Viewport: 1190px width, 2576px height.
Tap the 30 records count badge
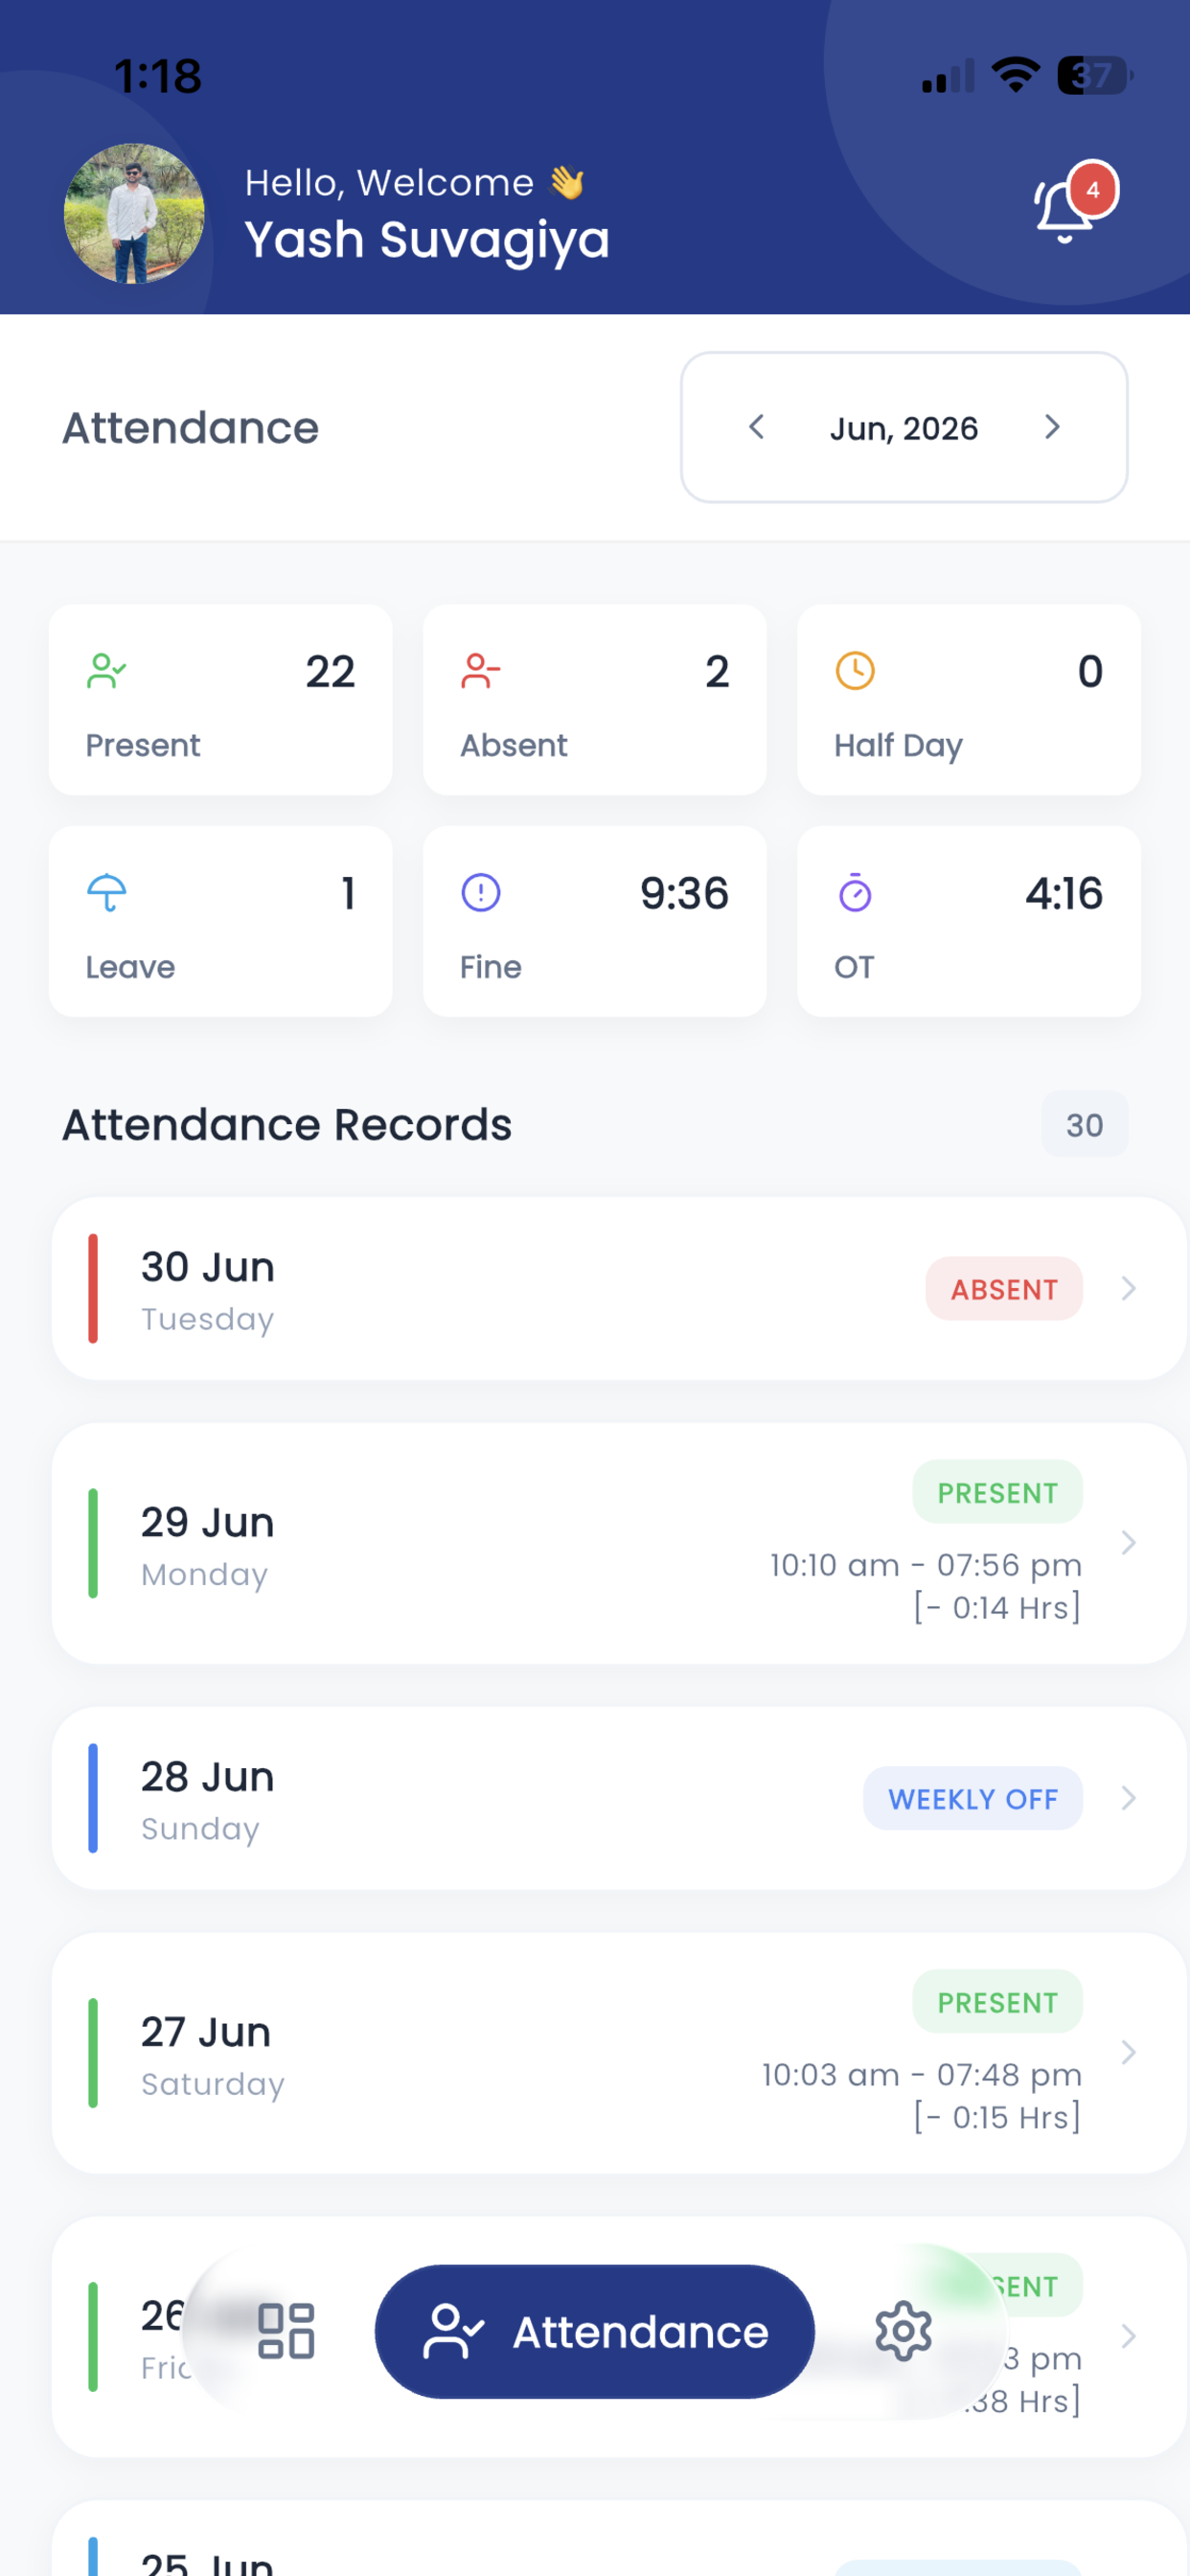point(1084,1125)
